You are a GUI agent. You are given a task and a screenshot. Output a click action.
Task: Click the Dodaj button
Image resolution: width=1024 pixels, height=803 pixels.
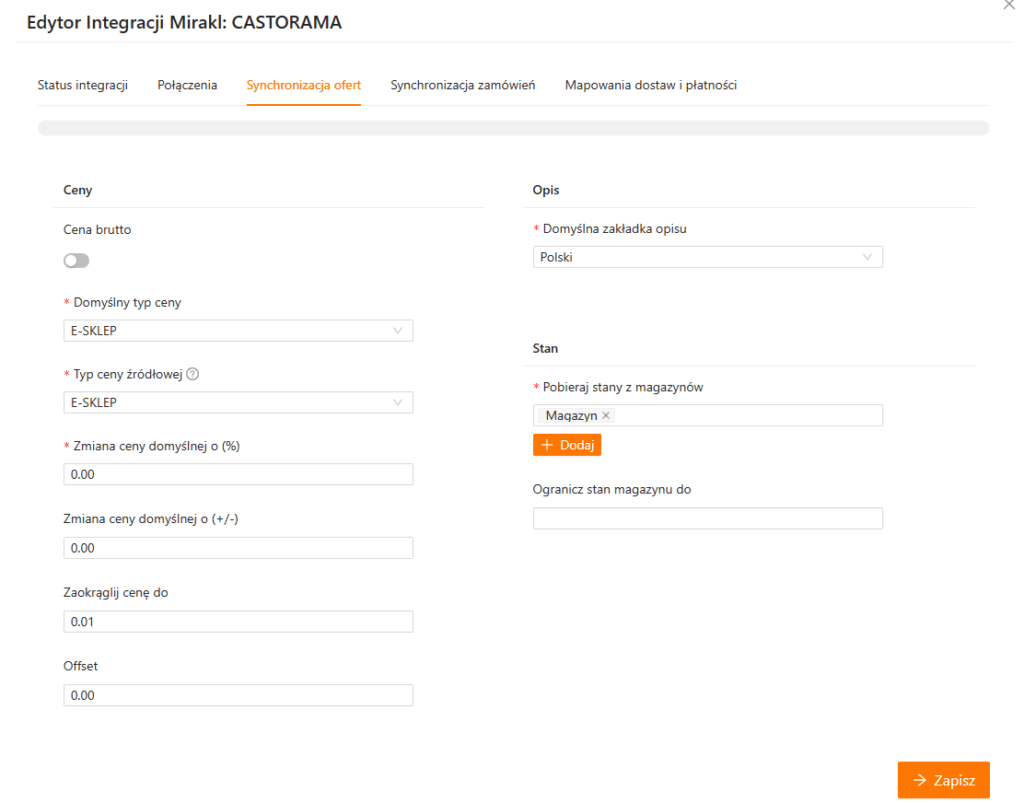(x=567, y=445)
